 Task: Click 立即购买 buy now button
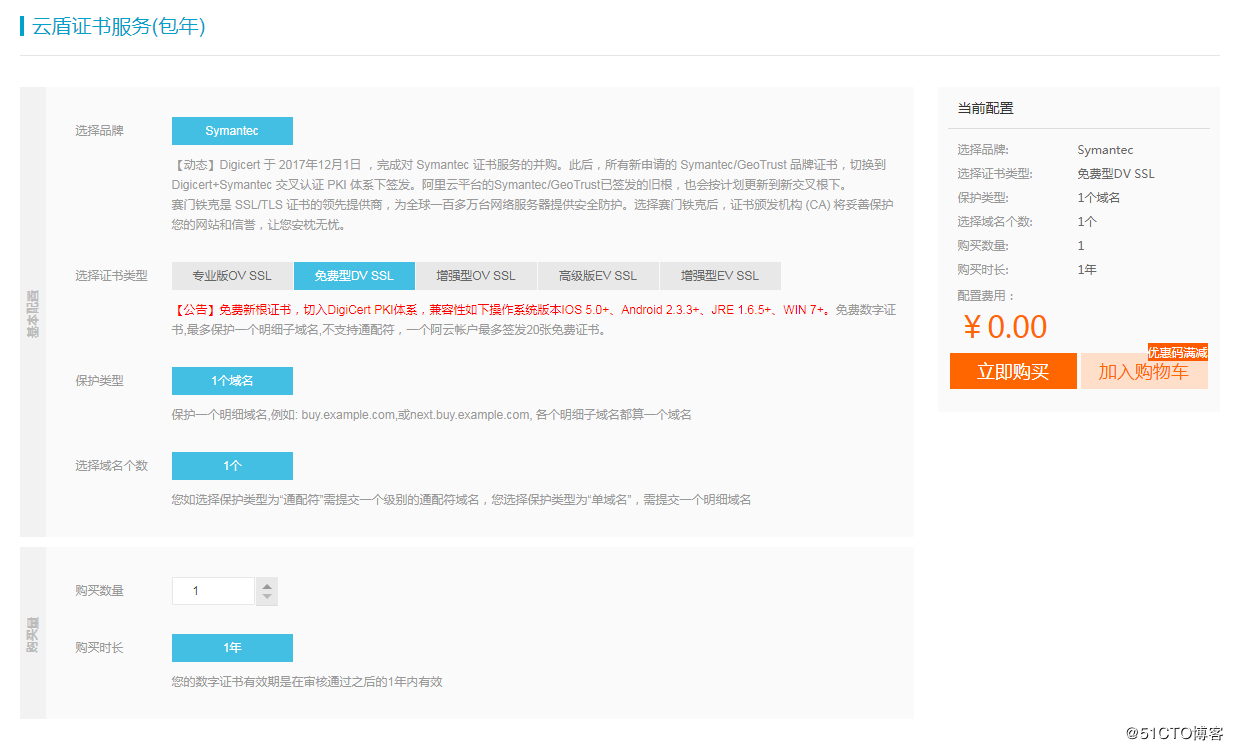pyautogui.click(x=1013, y=371)
